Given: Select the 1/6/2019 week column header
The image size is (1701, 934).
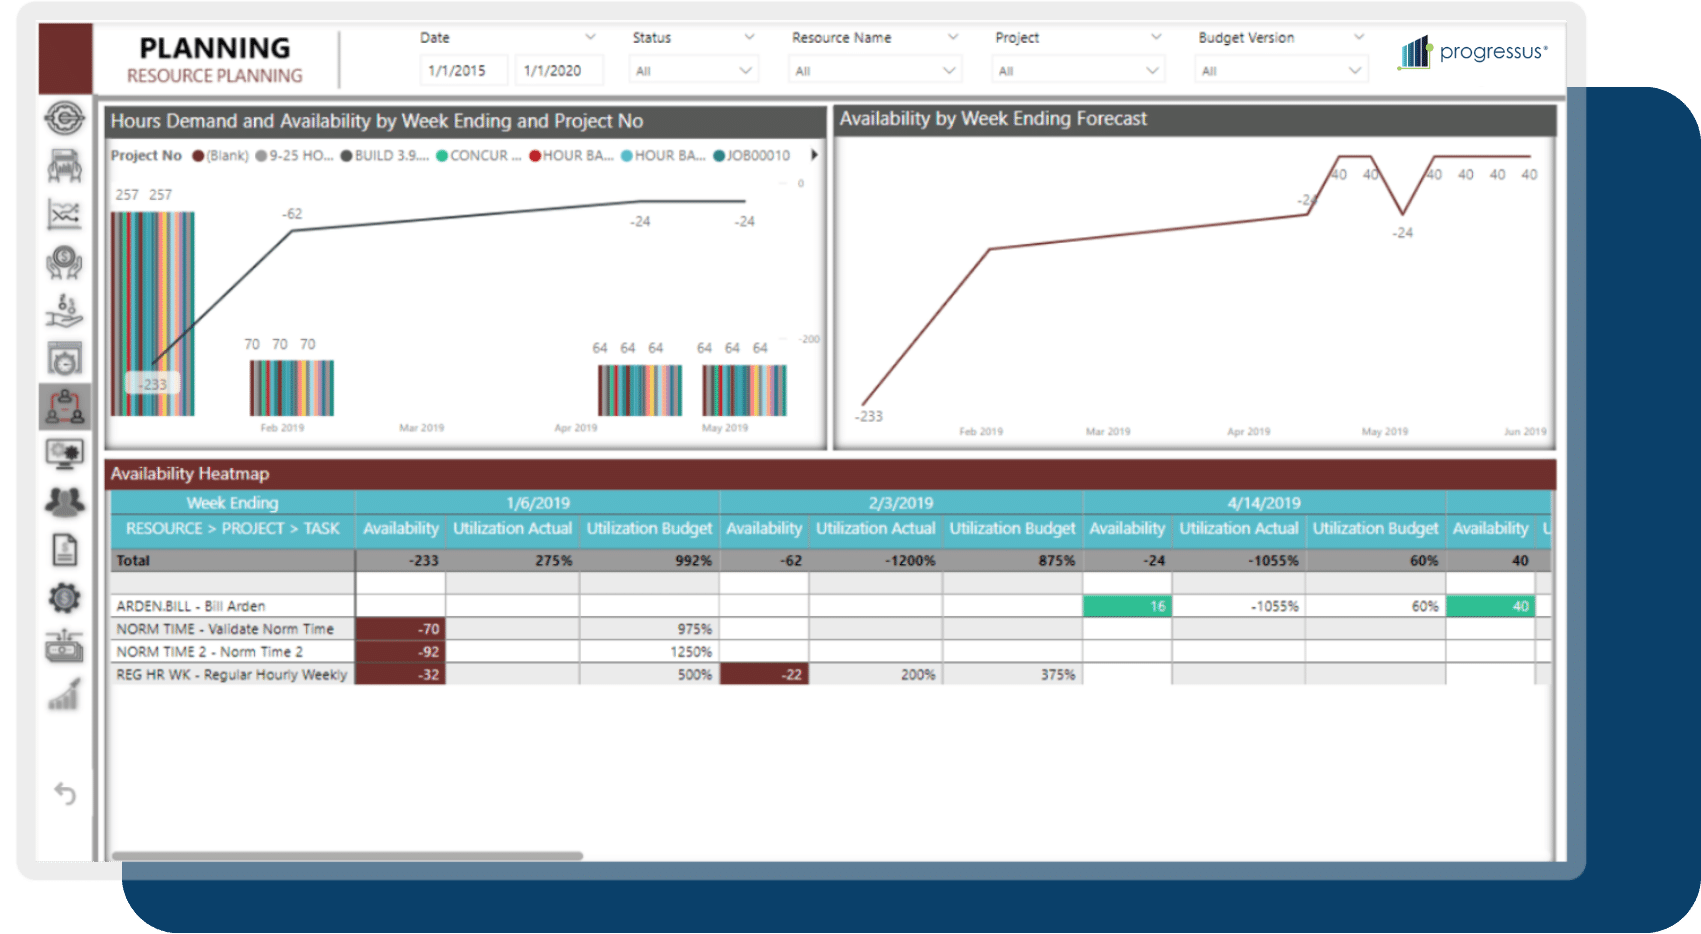Looking at the screenshot, I should pos(538,503).
